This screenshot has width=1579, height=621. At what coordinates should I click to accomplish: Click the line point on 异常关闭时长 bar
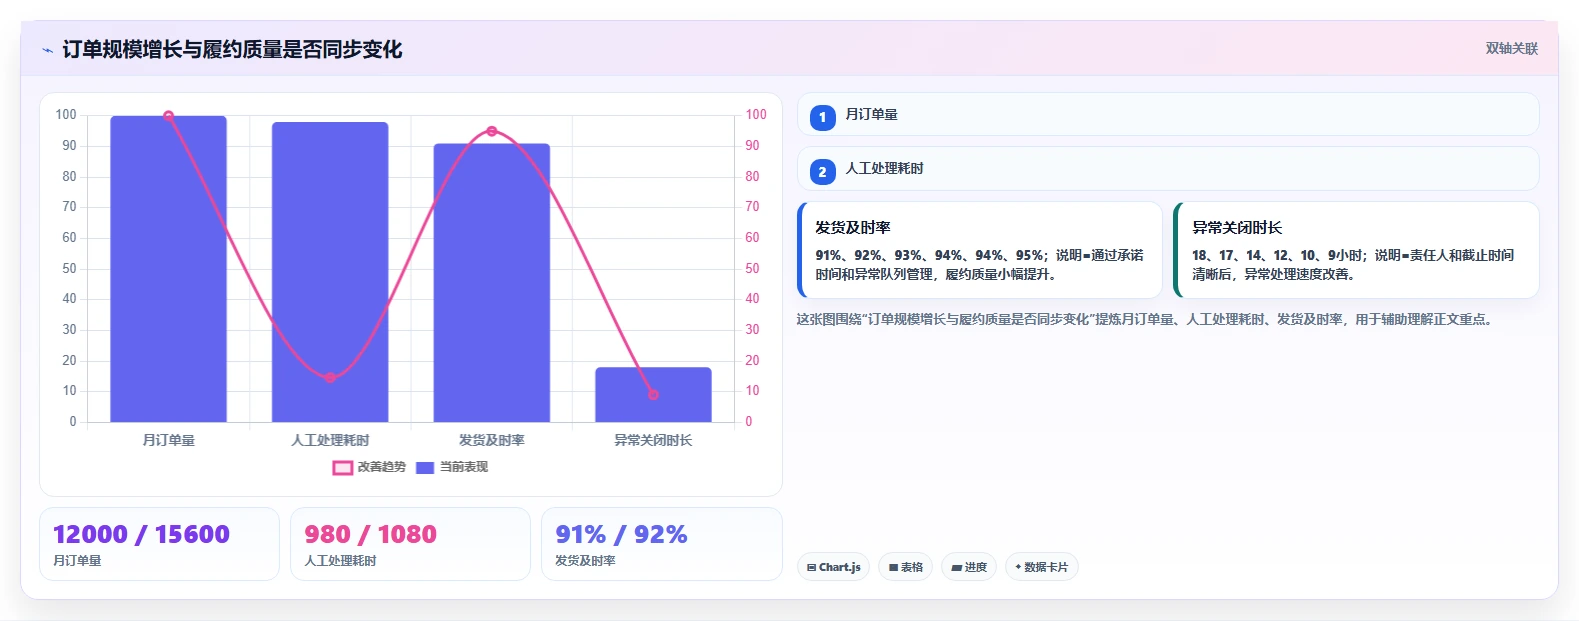point(653,394)
